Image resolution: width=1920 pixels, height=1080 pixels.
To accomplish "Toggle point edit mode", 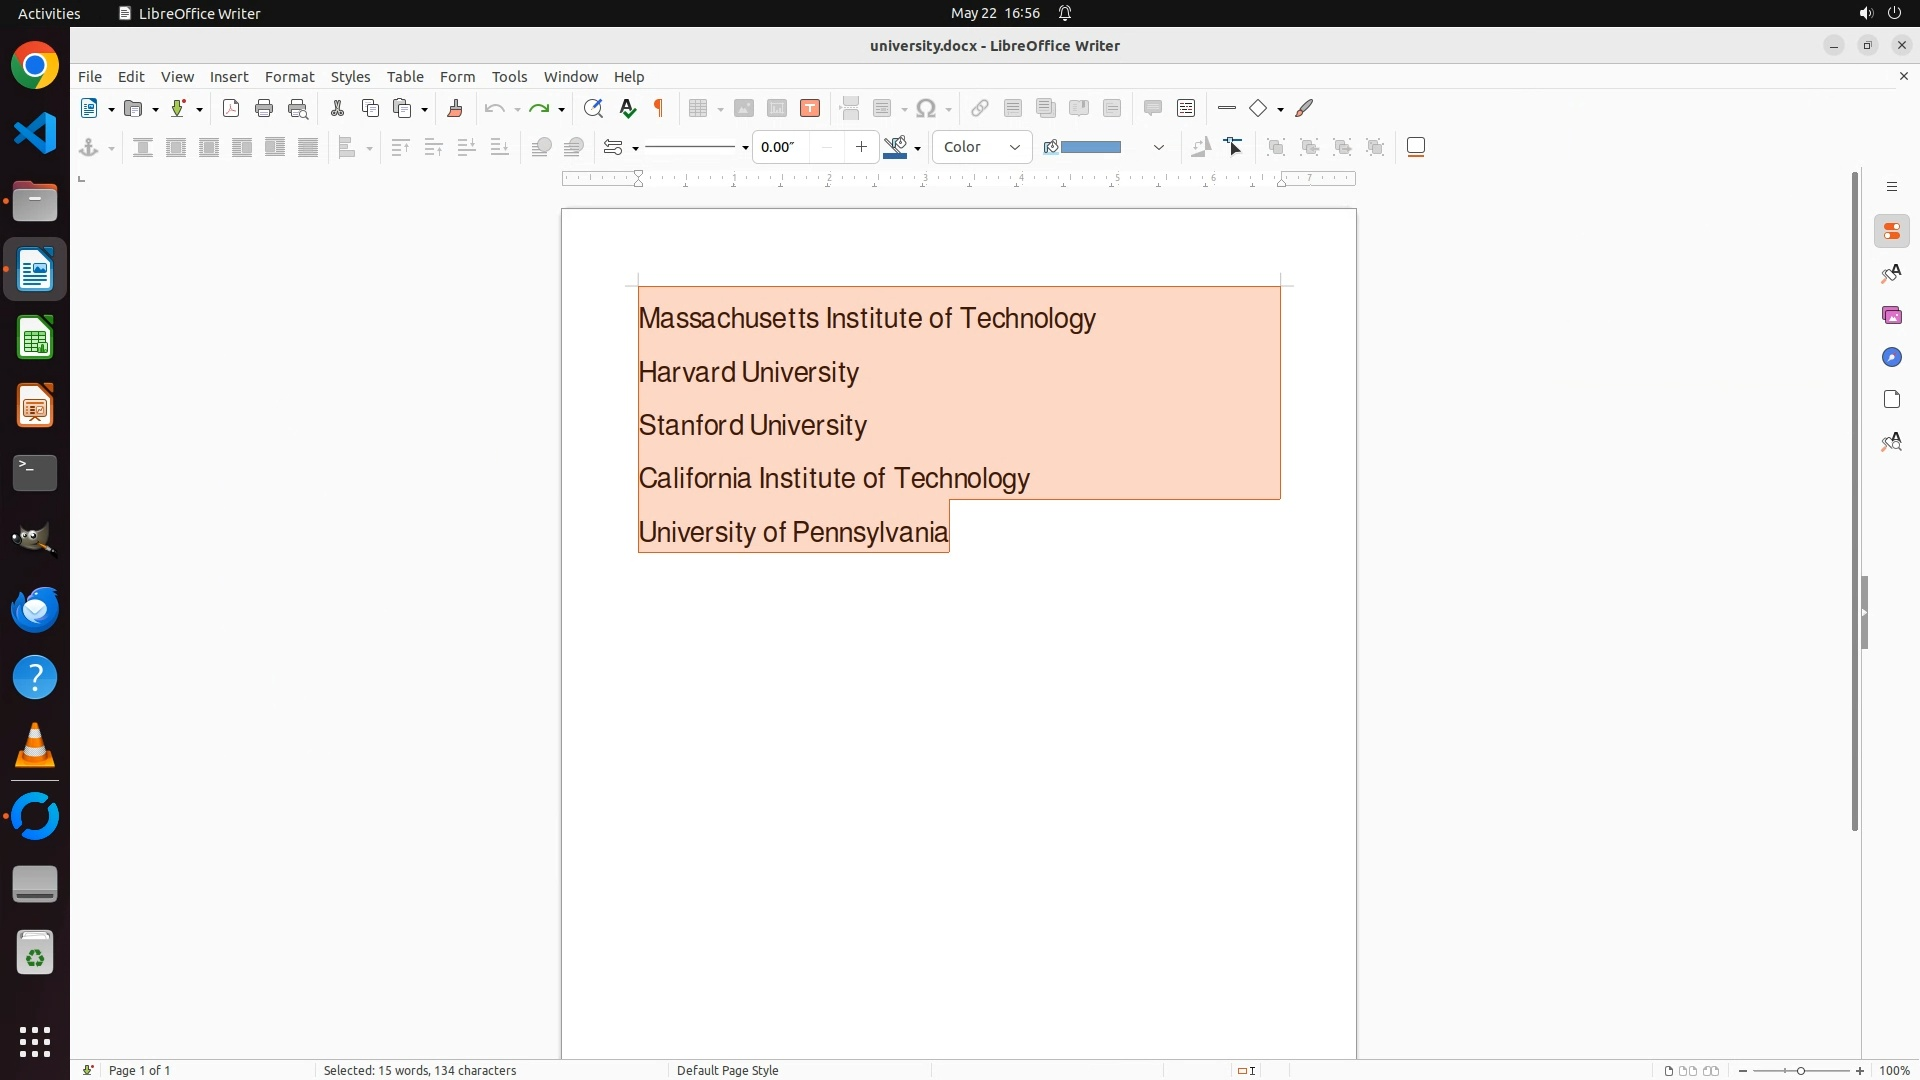I will (x=1234, y=147).
